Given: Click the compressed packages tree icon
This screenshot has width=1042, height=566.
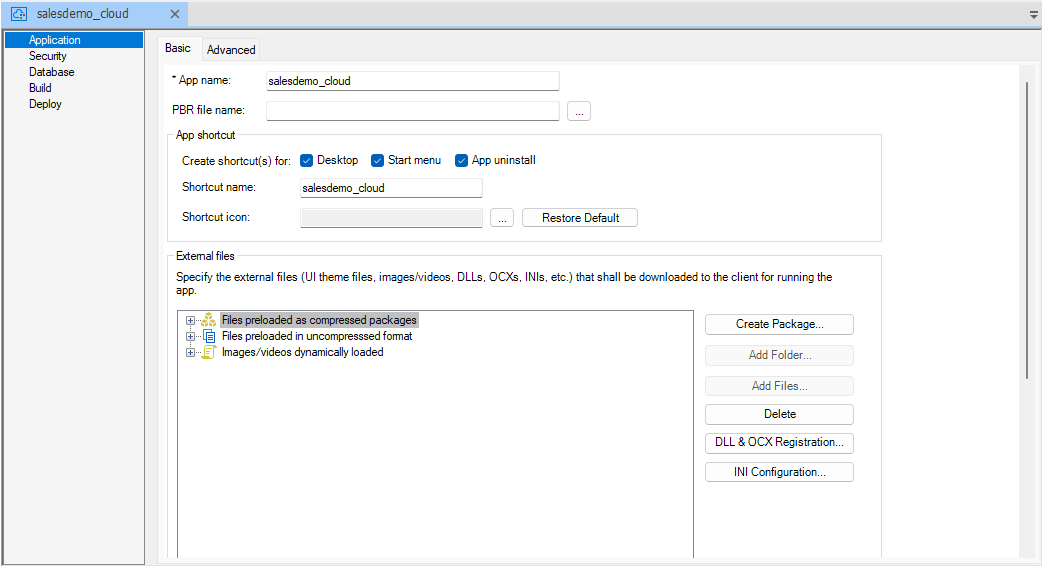Looking at the screenshot, I should (x=209, y=321).
